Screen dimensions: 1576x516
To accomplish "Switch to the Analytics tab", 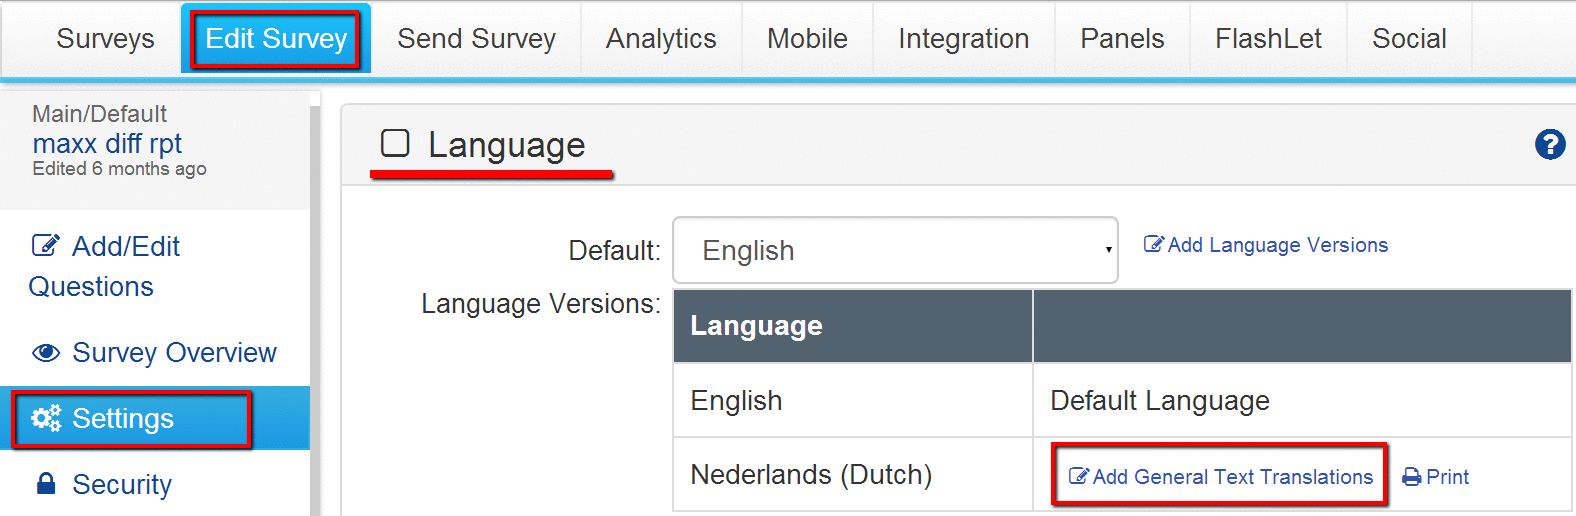I will tap(661, 39).
